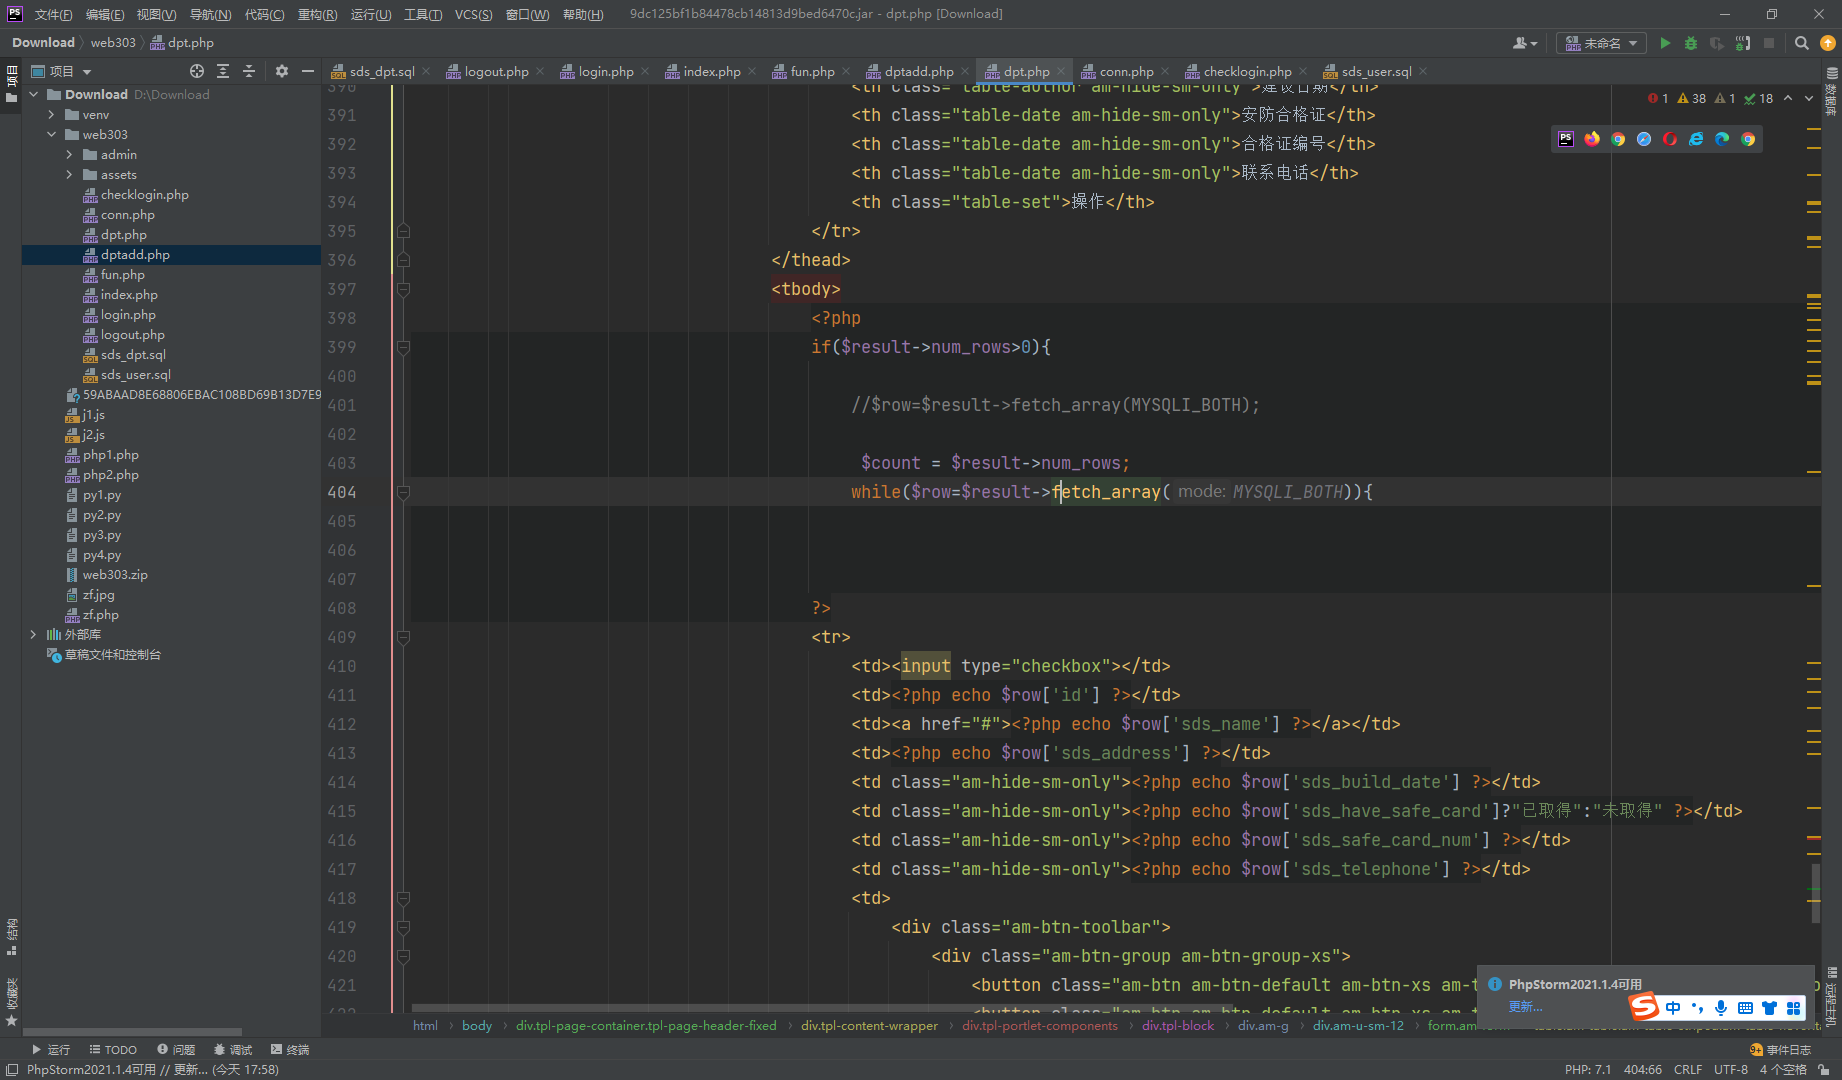This screenshot has width=1842, height=1080.
Task: Start debugging with the green bug icon
Action: pos(1691,43)
